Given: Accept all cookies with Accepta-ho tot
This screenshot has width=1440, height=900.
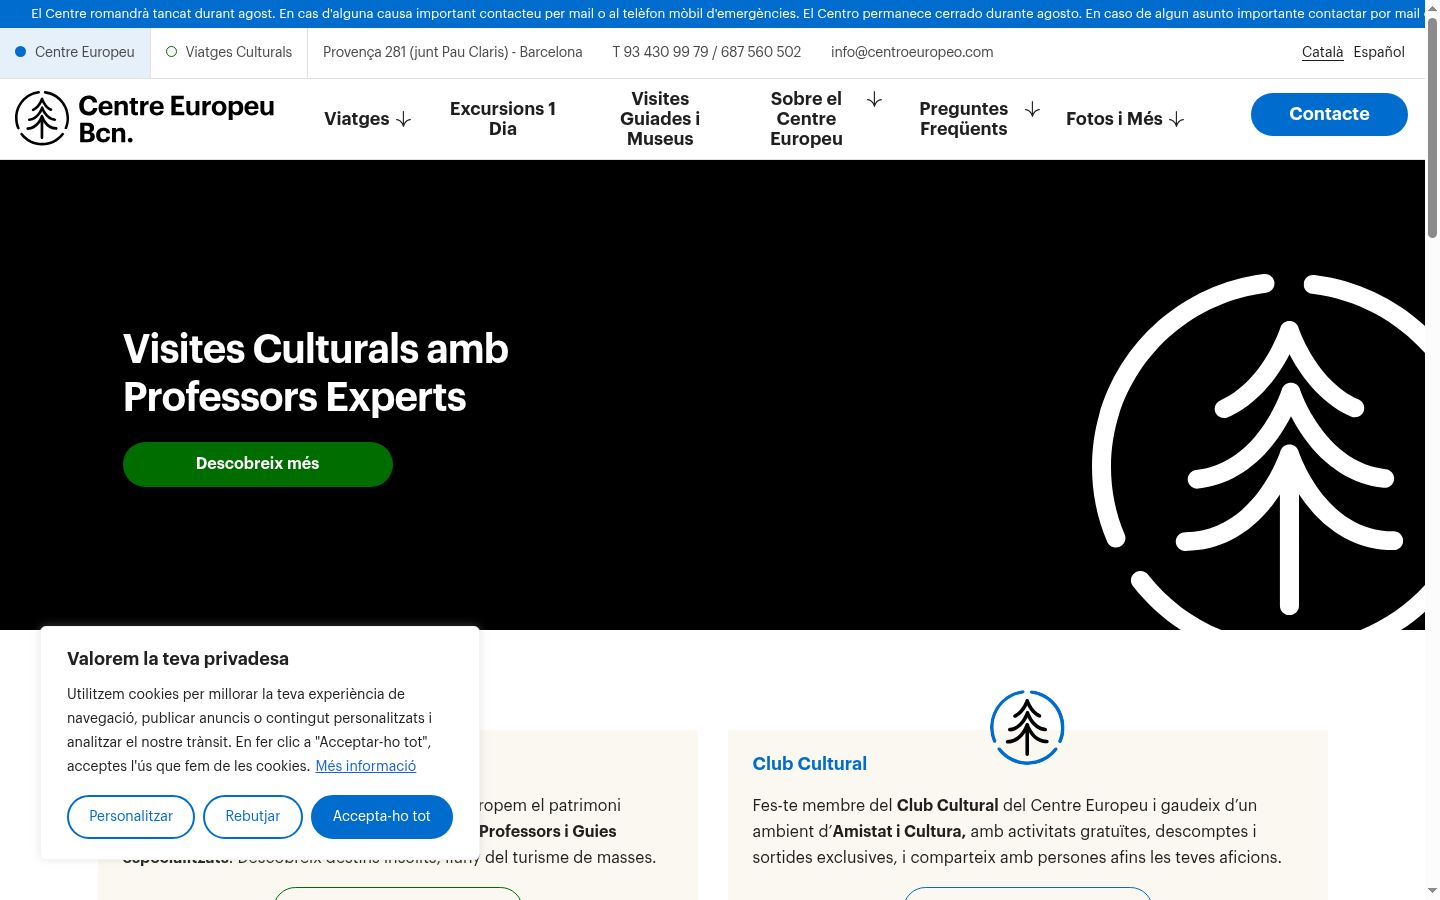Looking at the screenshot, I should point(382,816).
